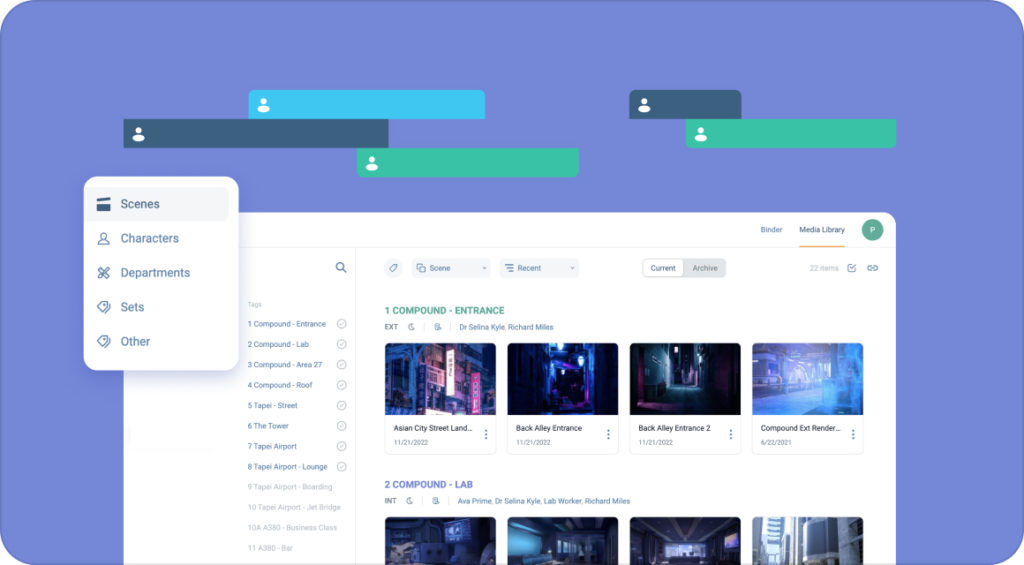Open the three-dot menu for Compound Ext Render
This screenshot has width=1024, height=565.
click(853, 434)
